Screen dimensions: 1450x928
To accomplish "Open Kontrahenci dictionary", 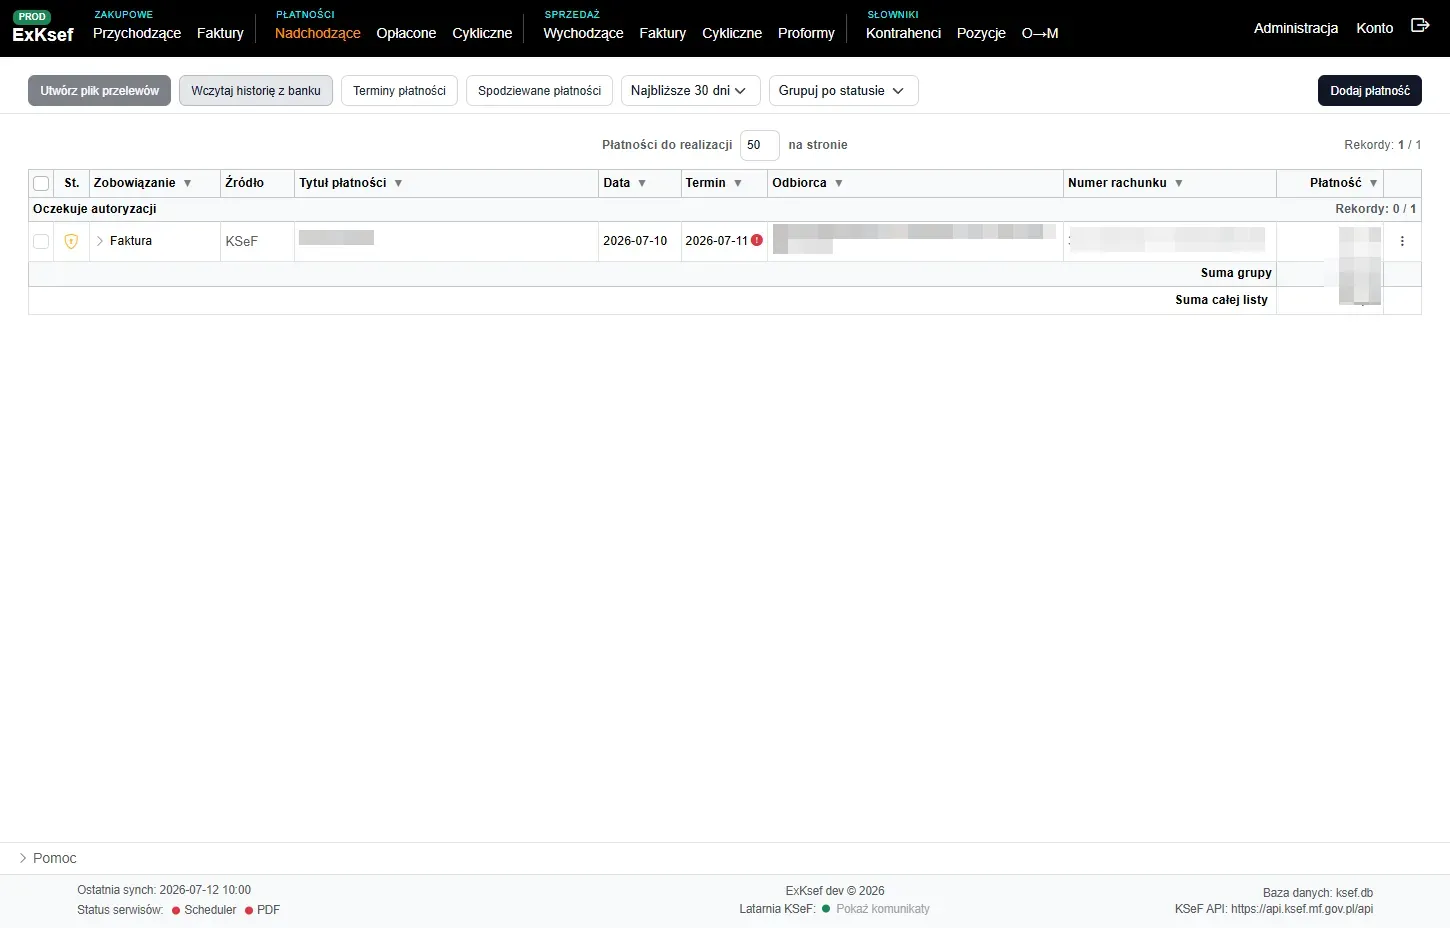I will [x=903, y=33].
